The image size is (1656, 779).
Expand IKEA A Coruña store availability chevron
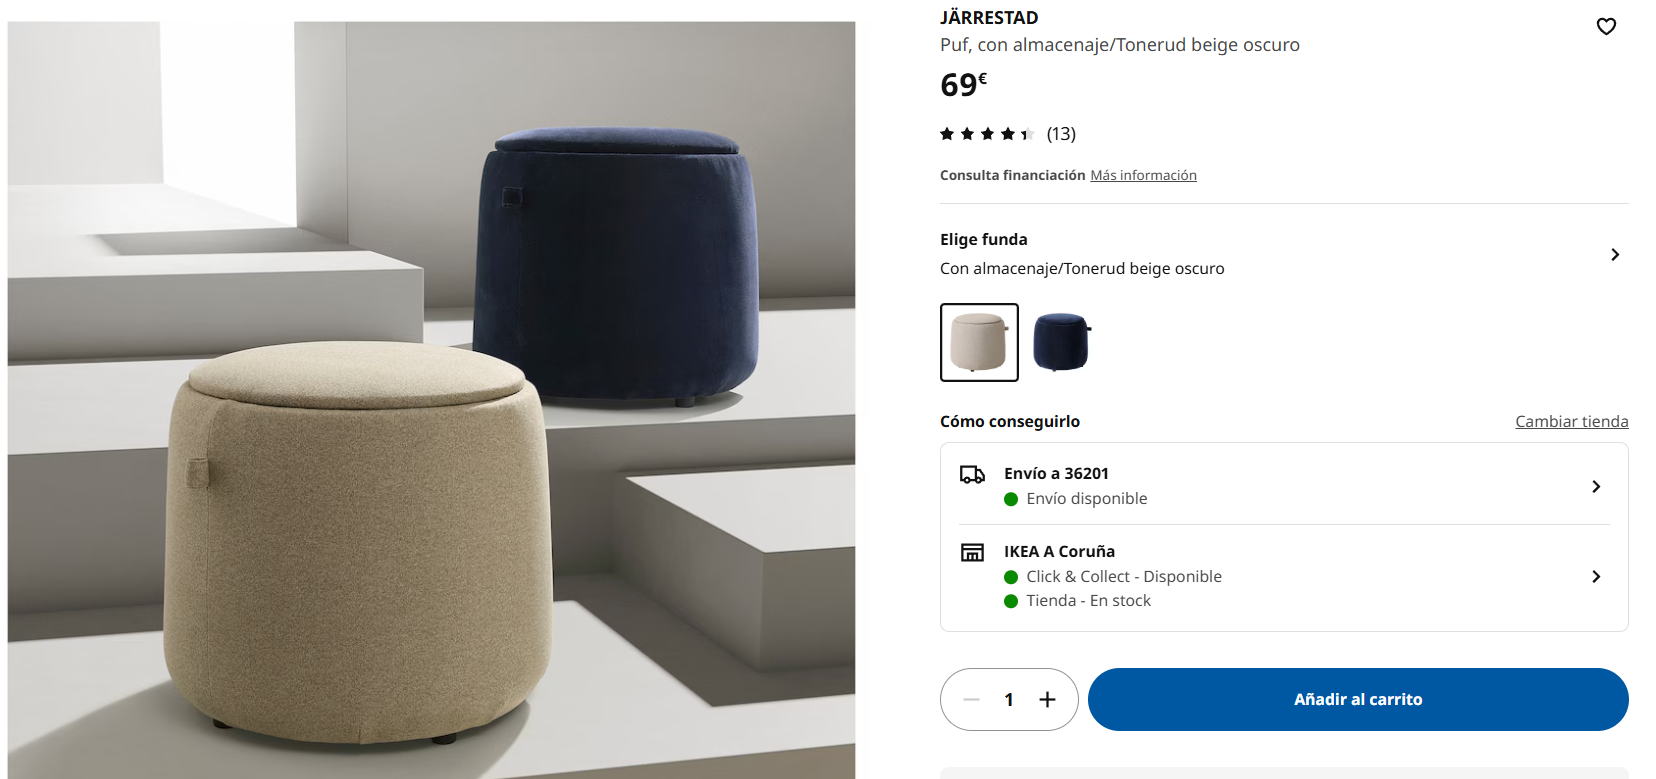tap(1596, 577)
